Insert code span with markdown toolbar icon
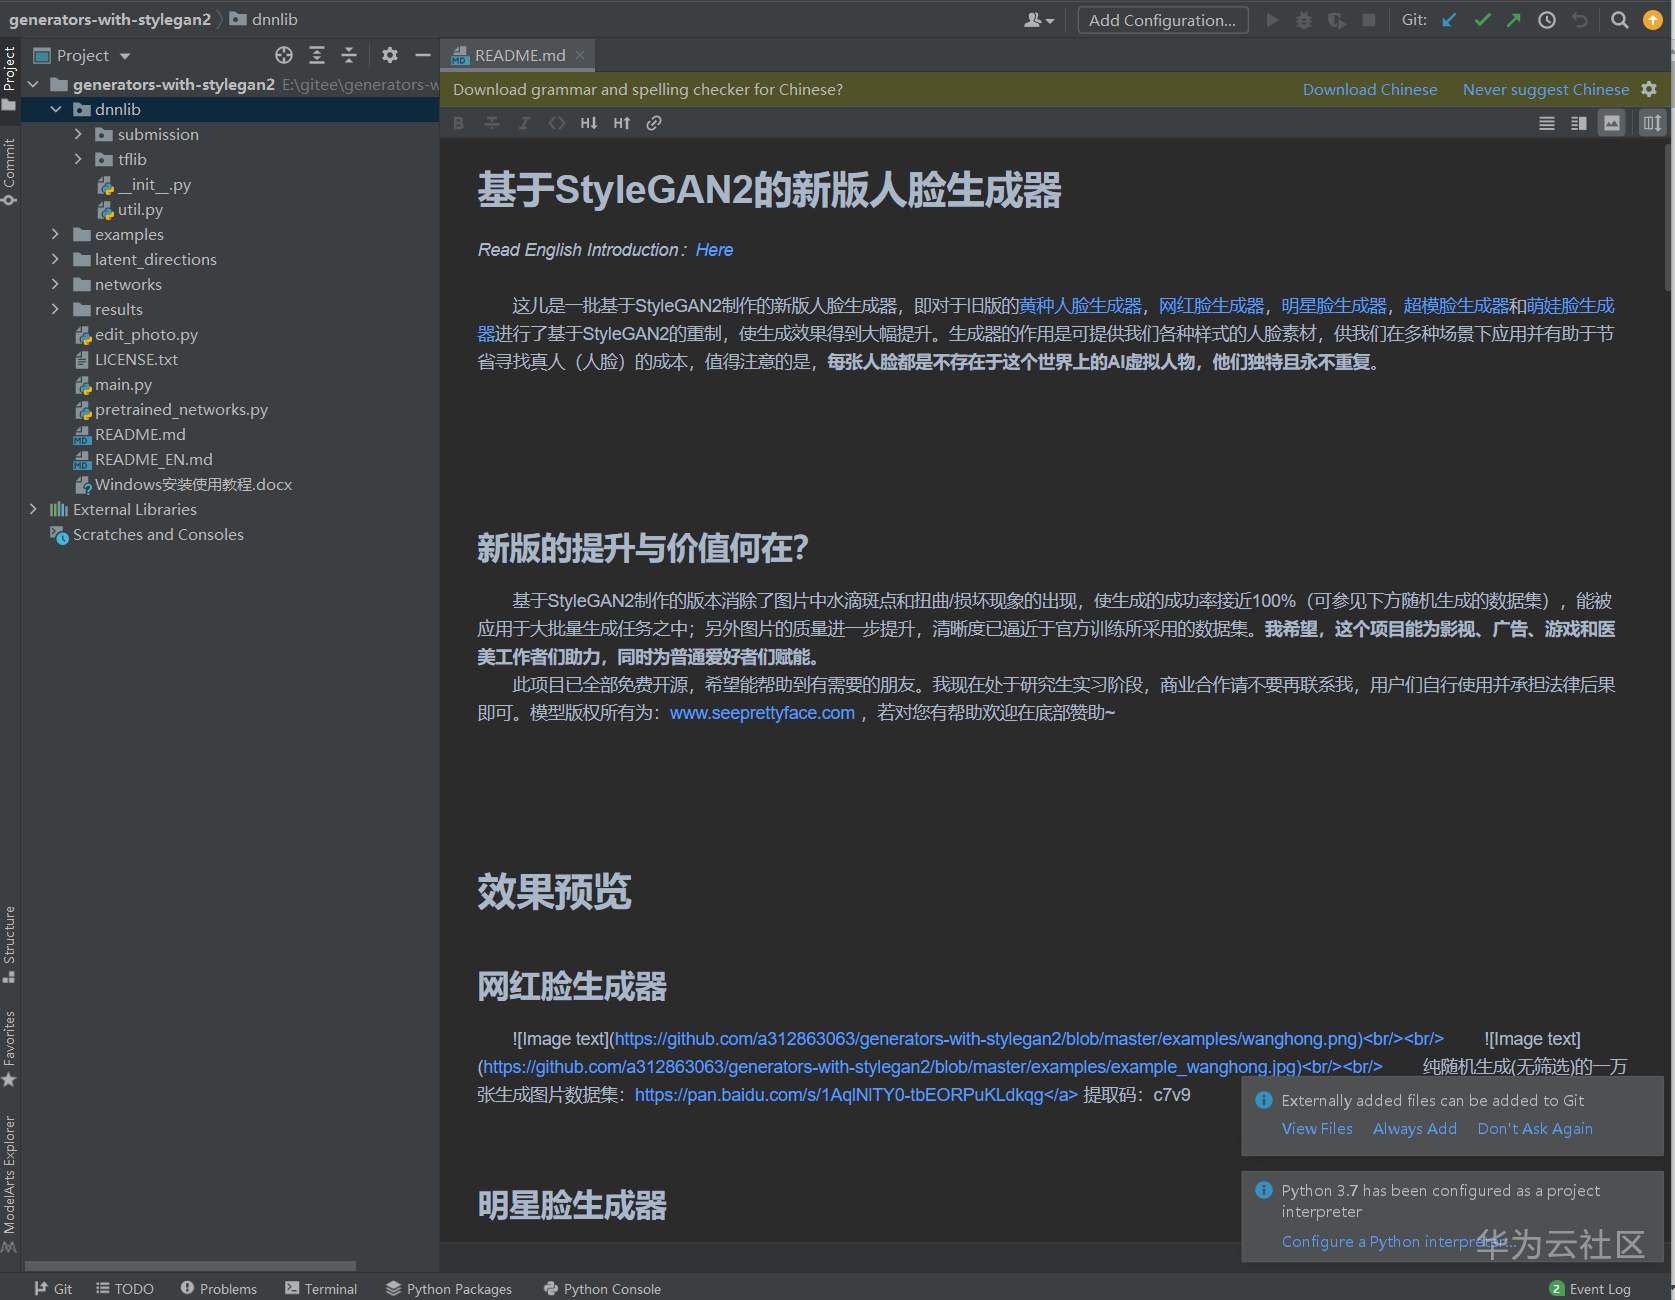Screen dimensions: 1675x1300 (x=557, y=123)
